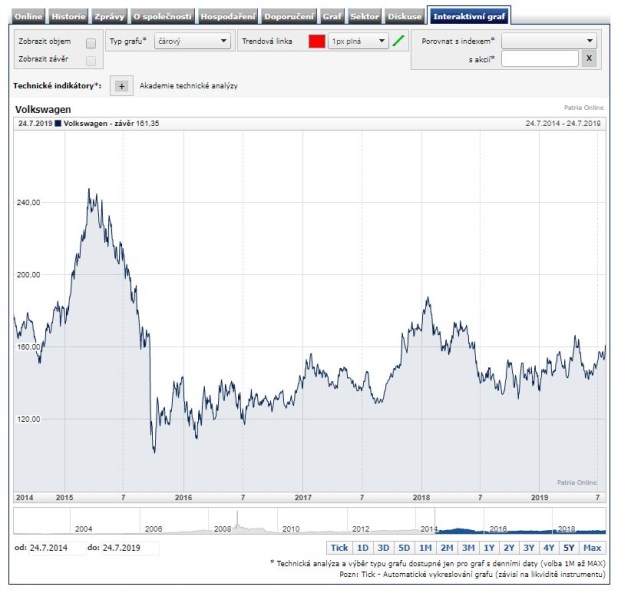Click the green trend line draw icon
Screen dimensions: 631x600
click(400, 41)
